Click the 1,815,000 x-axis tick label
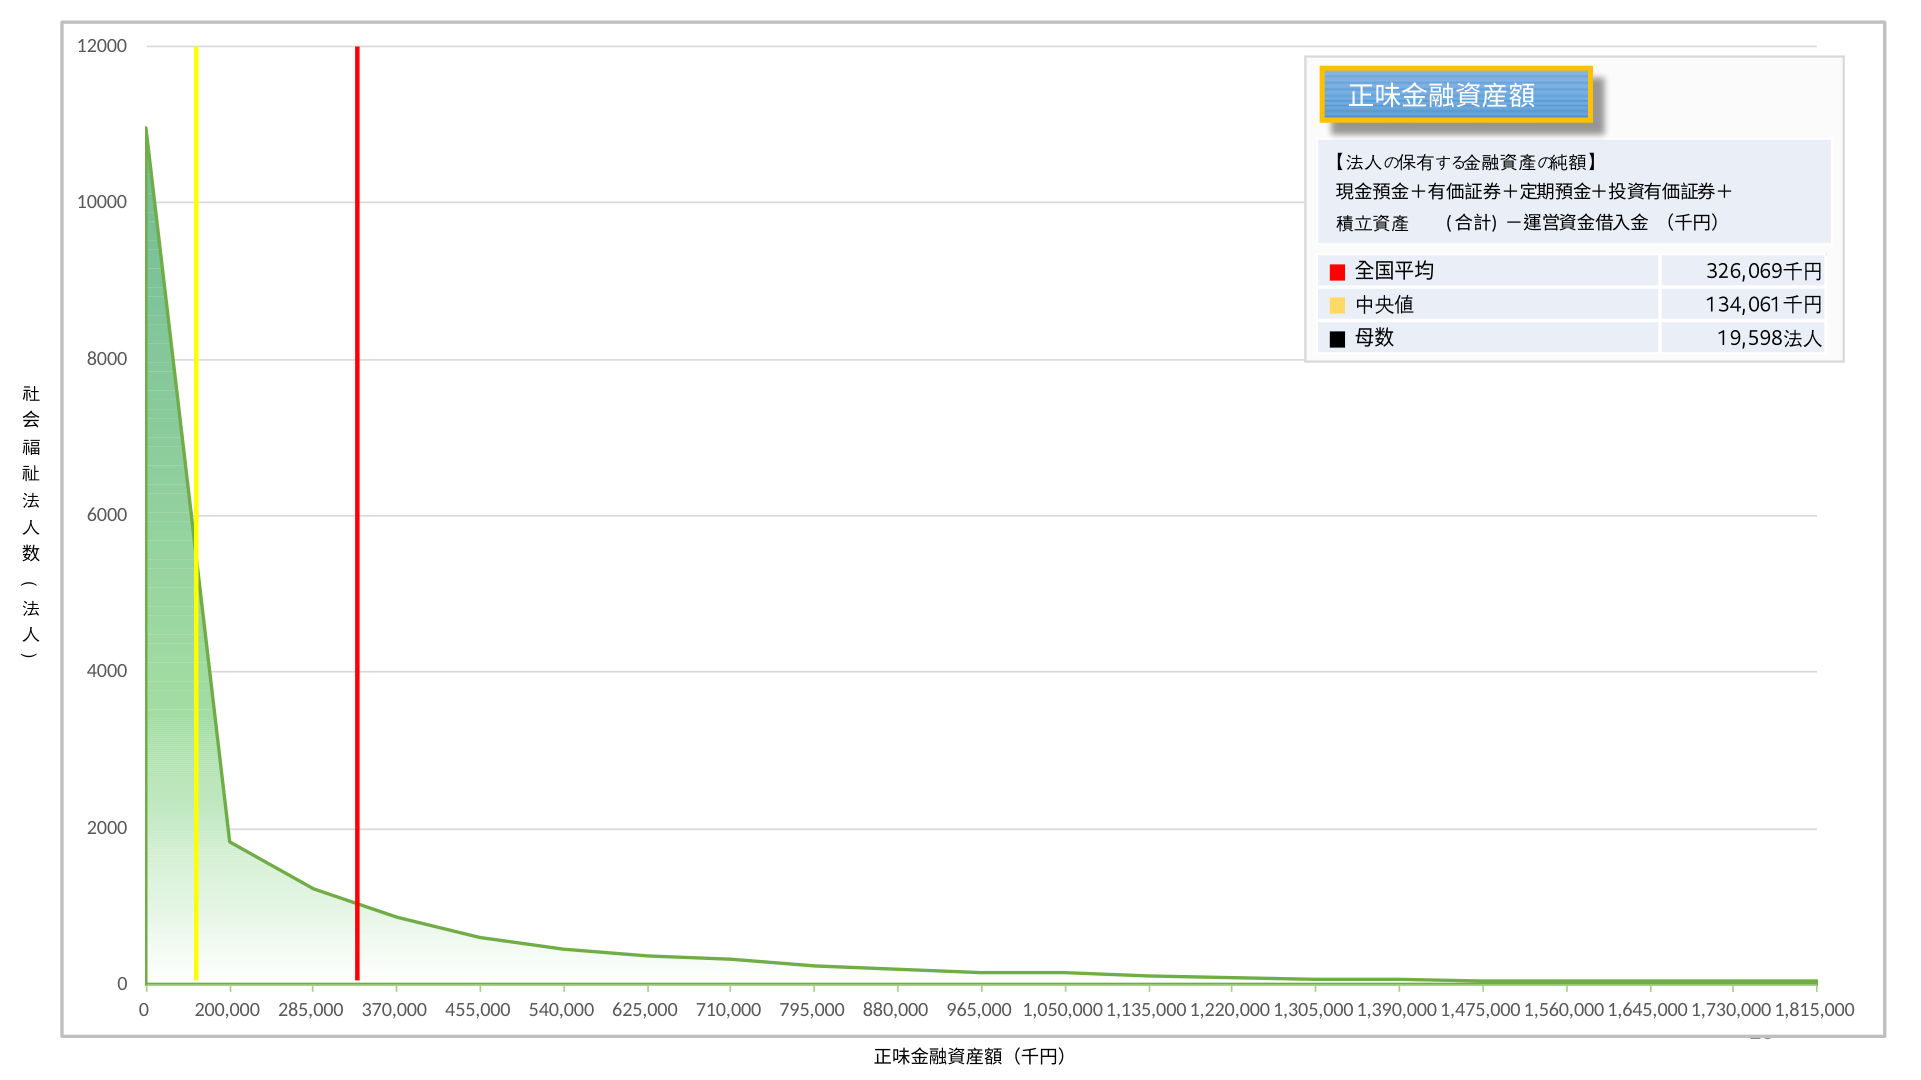This screenshot has width=1921, height=1080. click(1814, 1010)
